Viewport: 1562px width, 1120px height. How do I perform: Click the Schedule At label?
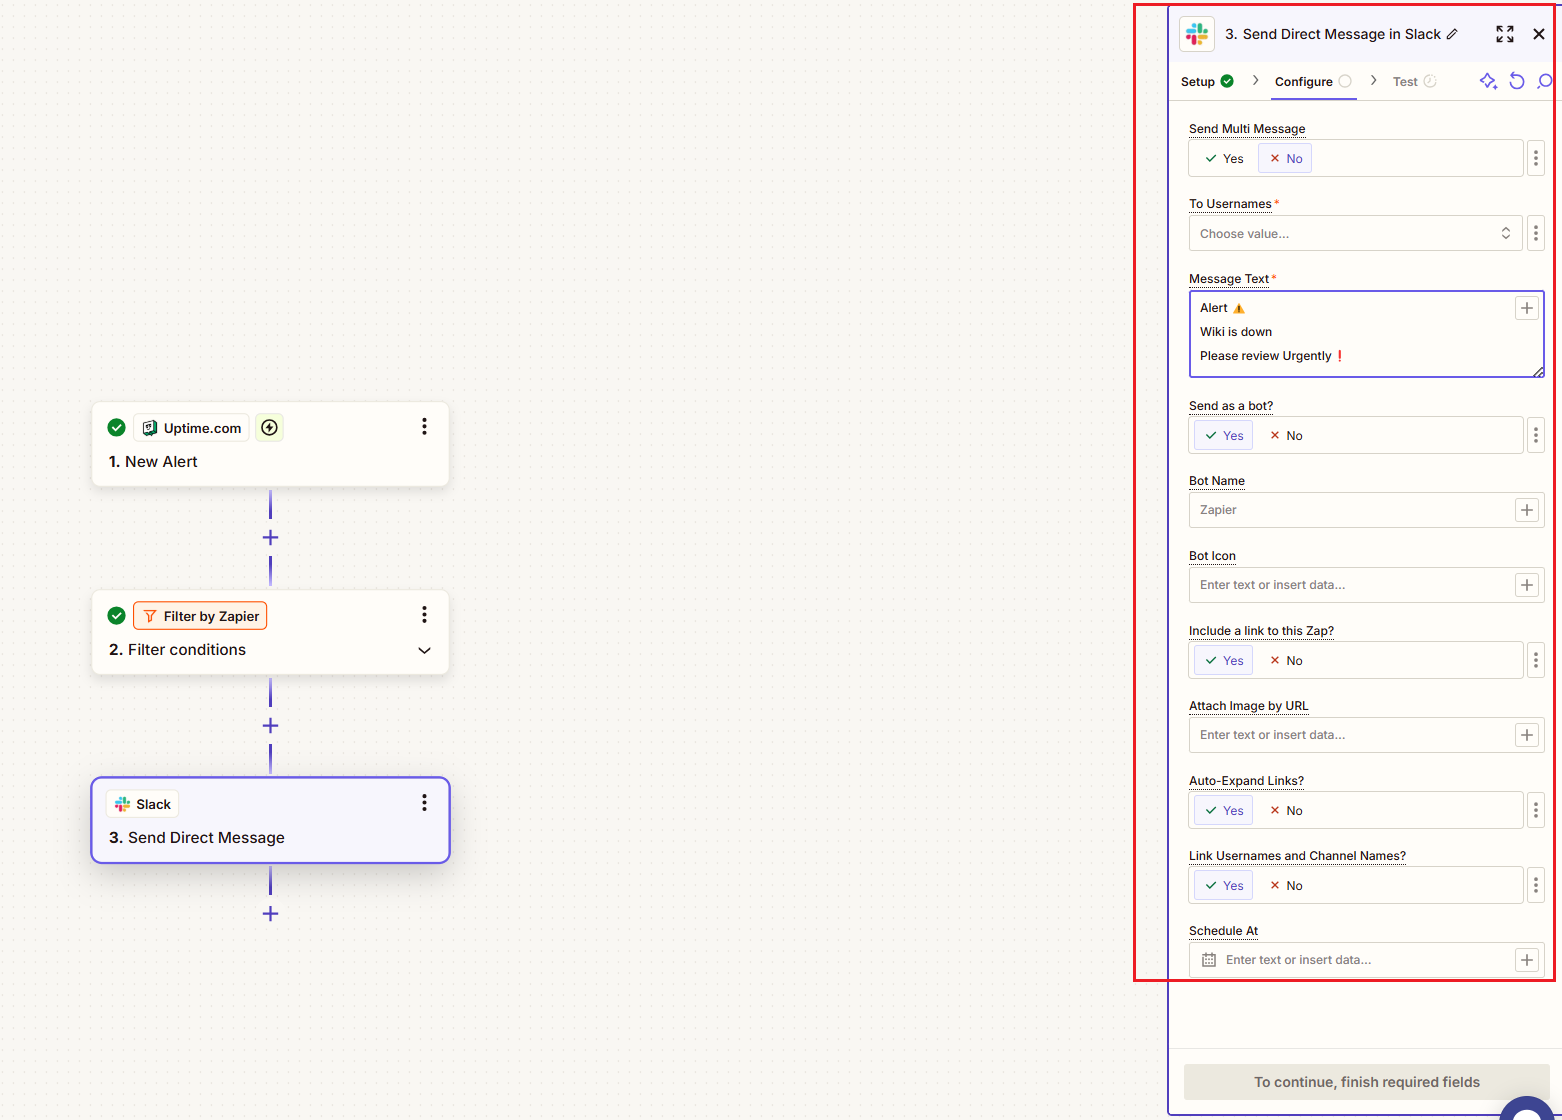1223,931
